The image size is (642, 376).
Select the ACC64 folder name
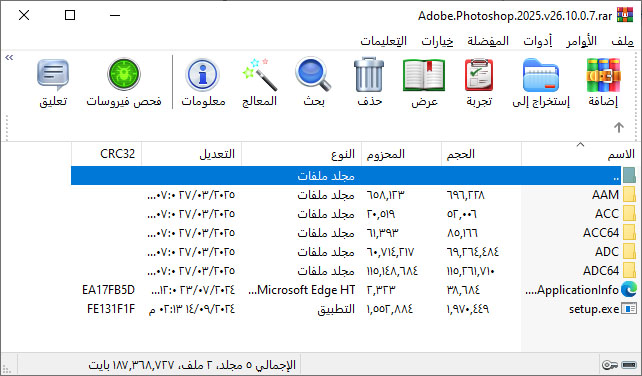601,233
